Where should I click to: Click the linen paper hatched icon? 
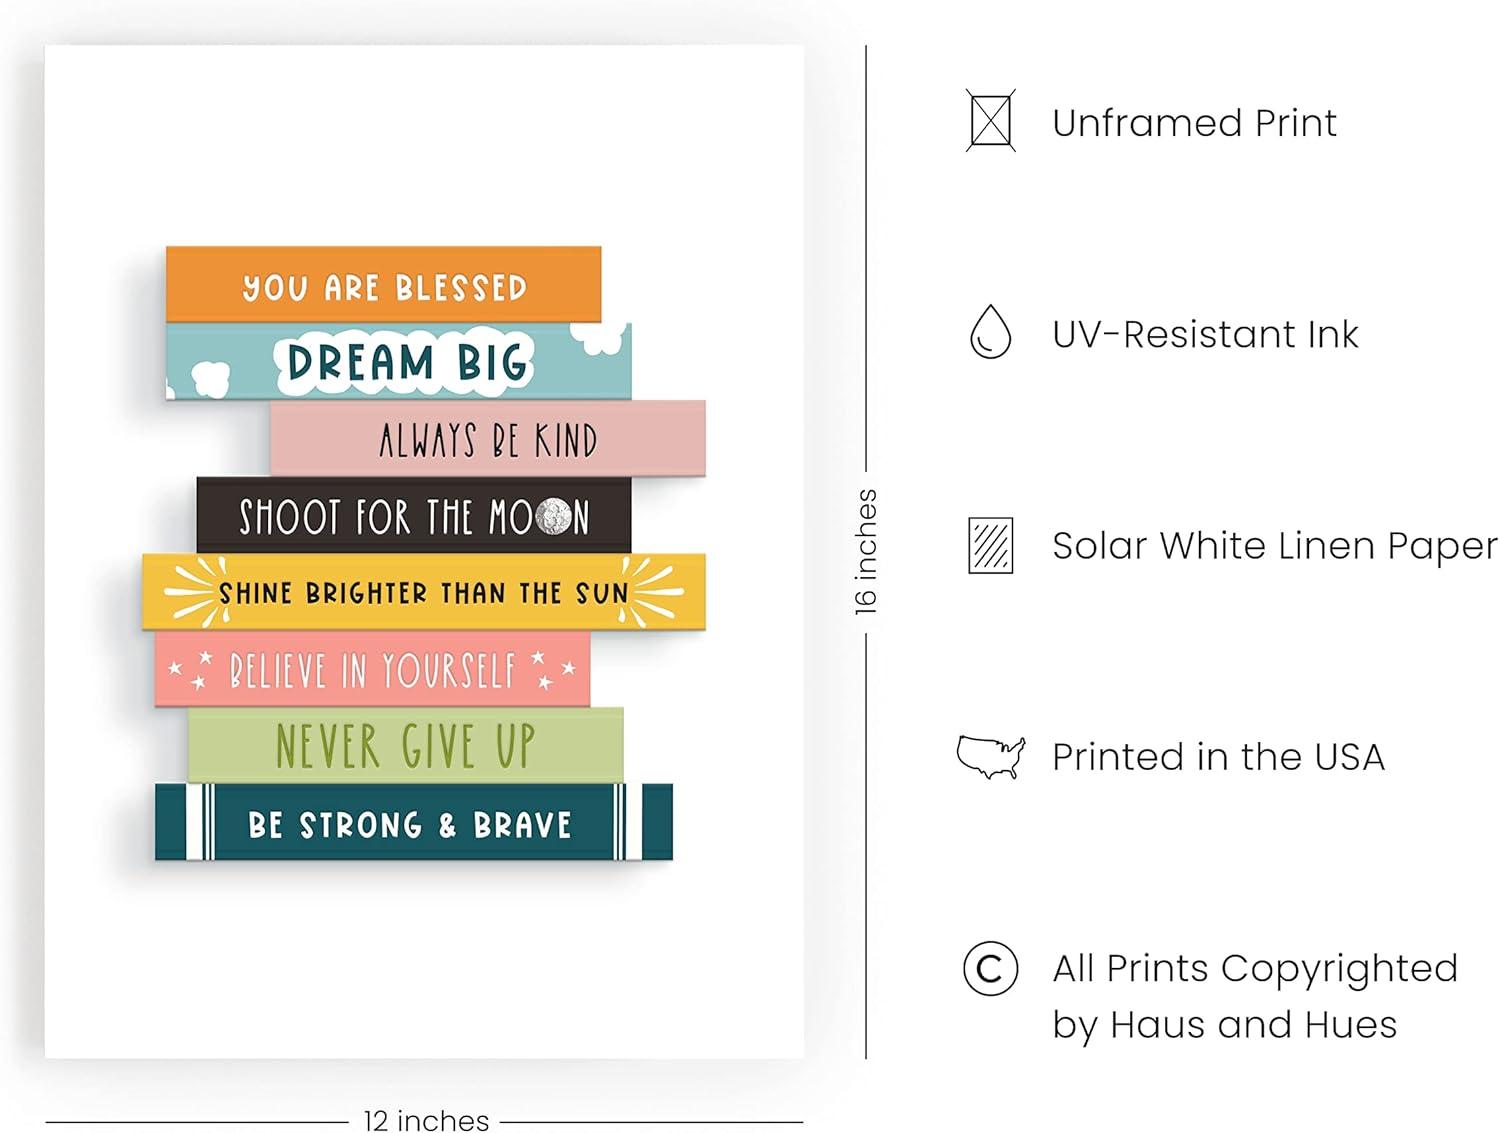990,545
